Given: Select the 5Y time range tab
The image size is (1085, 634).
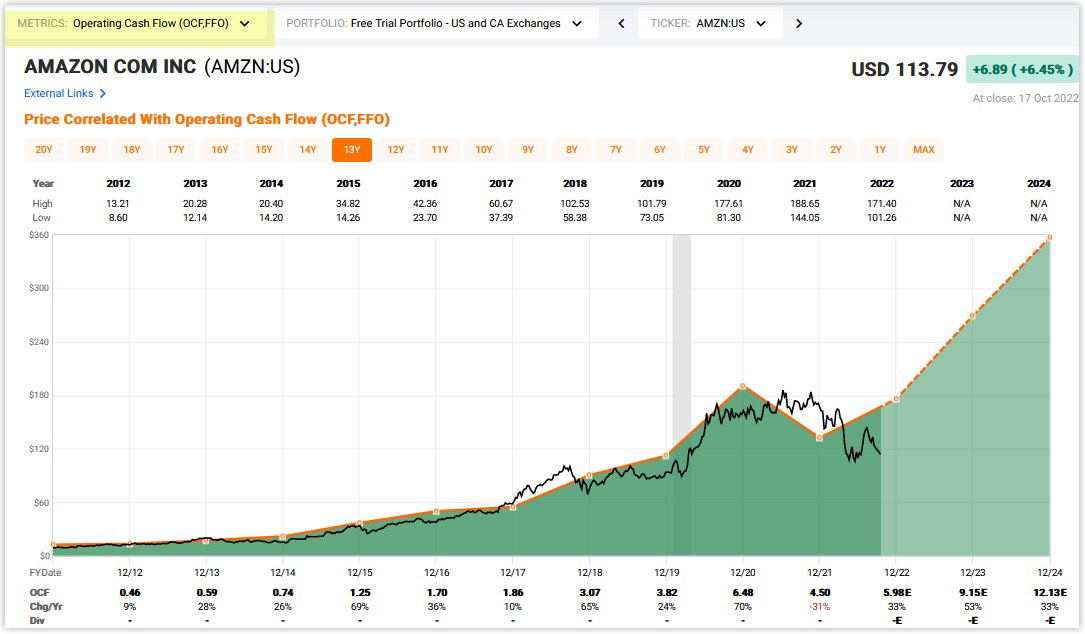Looking at the screenshot, I should 704,150.
